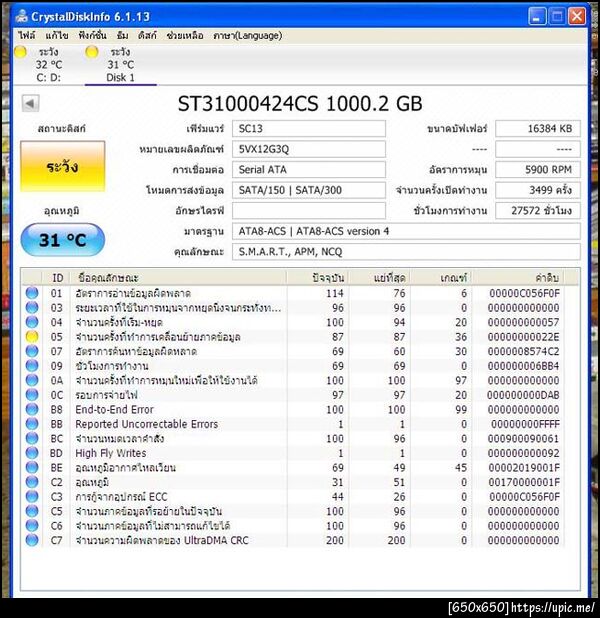
Task: Click blue status icon of attribute C5
Action: pos(32,511)
